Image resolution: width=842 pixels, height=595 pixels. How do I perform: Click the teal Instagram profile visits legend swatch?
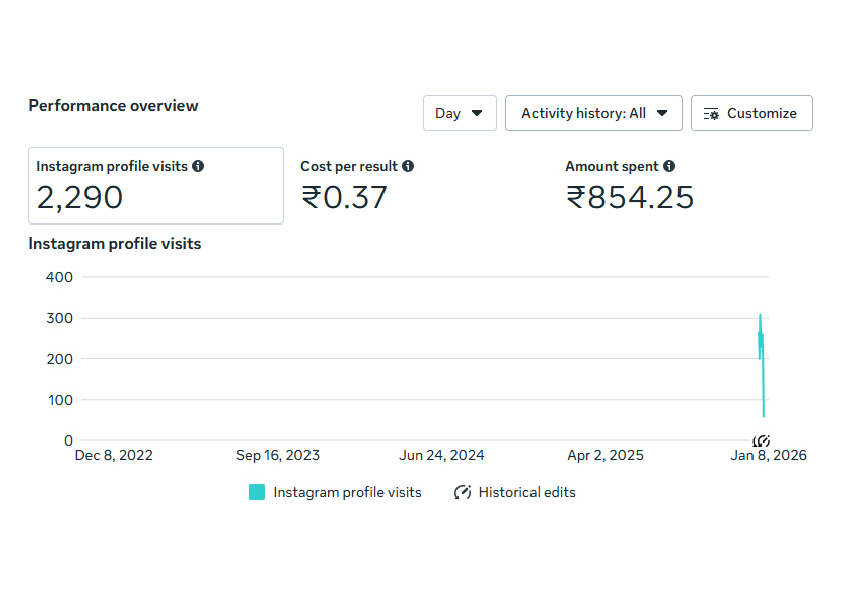(257, 492)
